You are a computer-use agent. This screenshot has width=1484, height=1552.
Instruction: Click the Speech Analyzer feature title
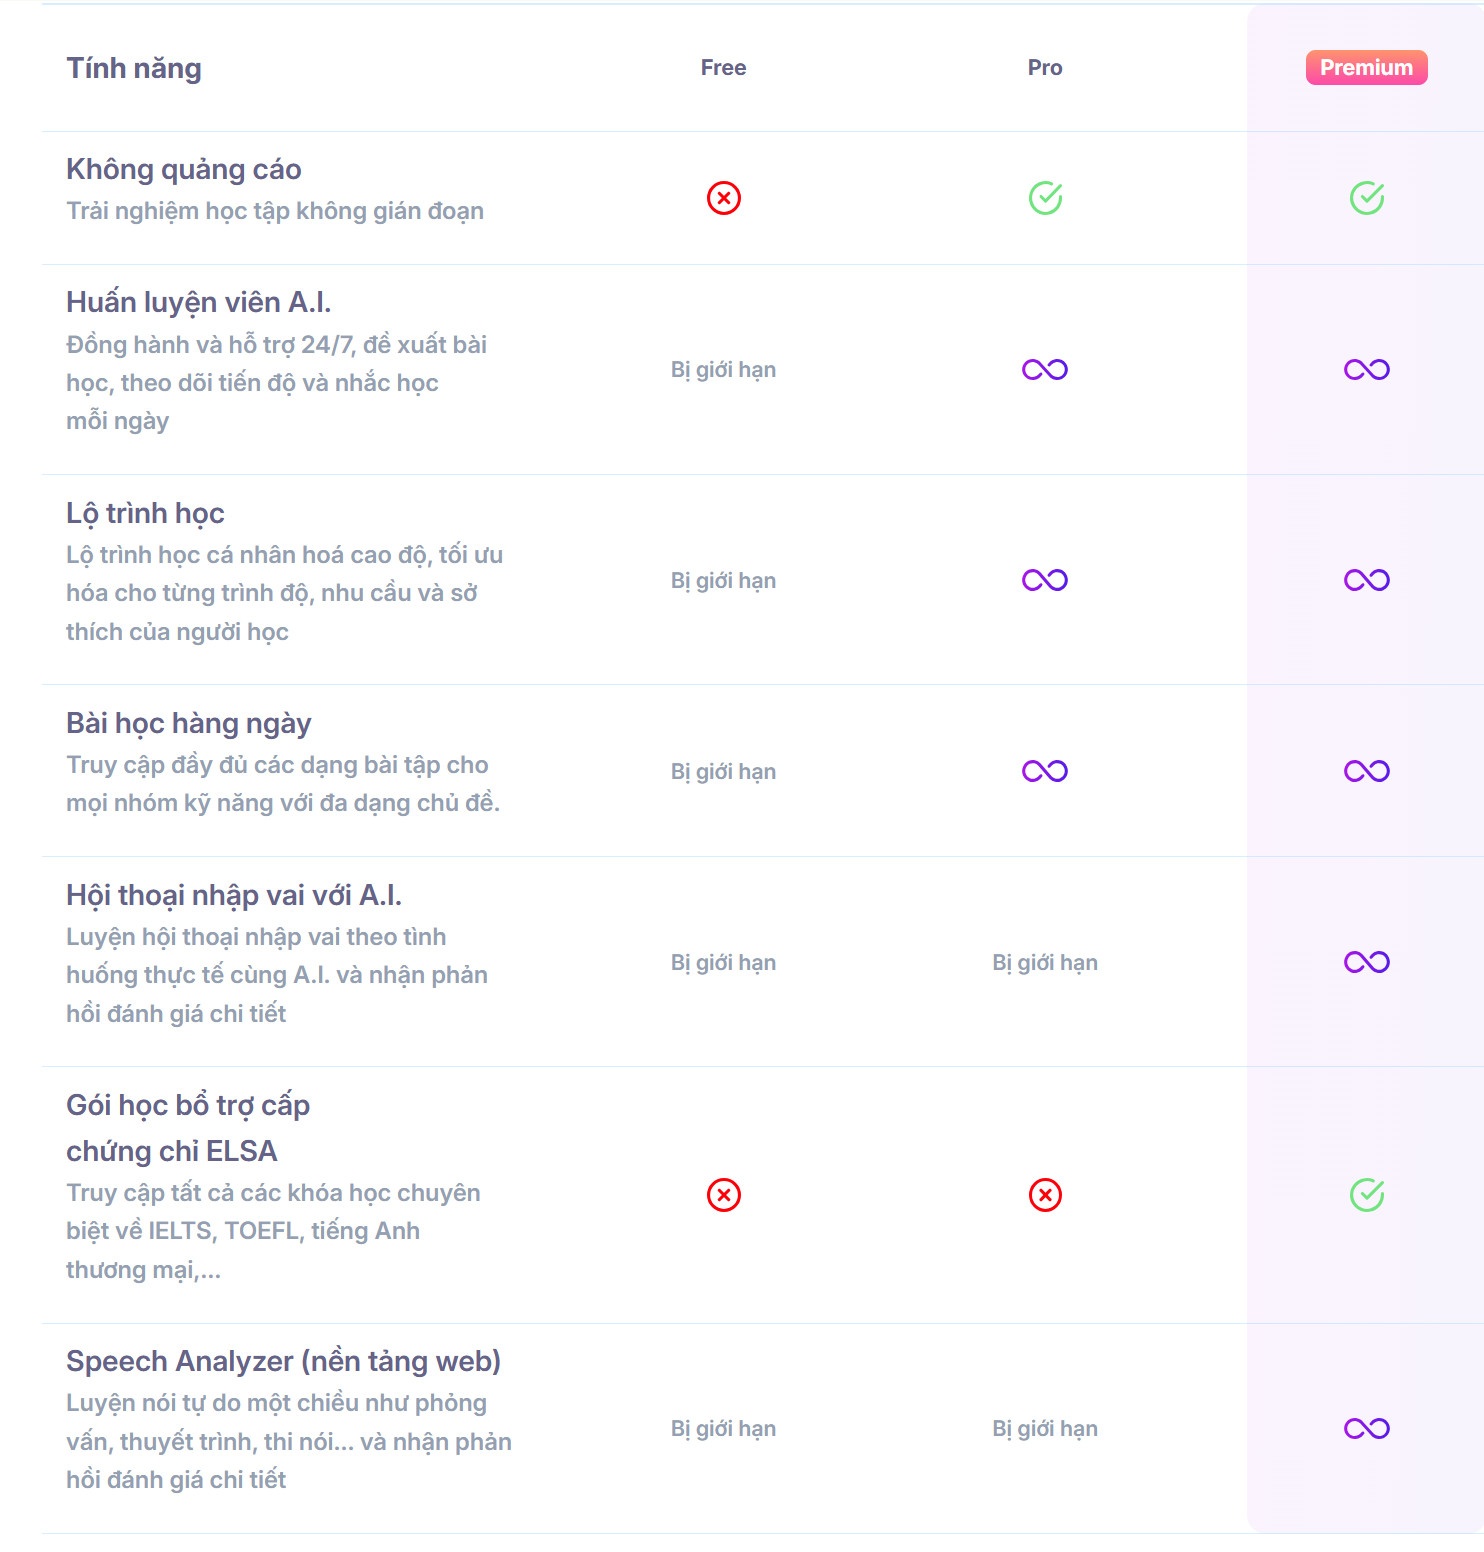click(283, 1361)
